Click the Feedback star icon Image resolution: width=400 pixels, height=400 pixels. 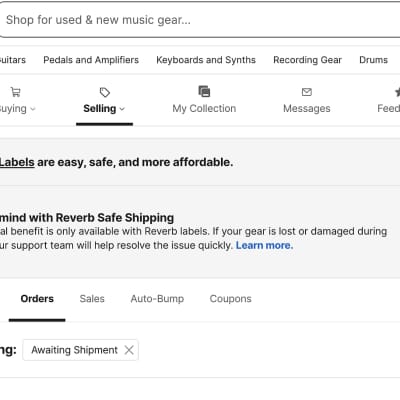pos(397,92)
